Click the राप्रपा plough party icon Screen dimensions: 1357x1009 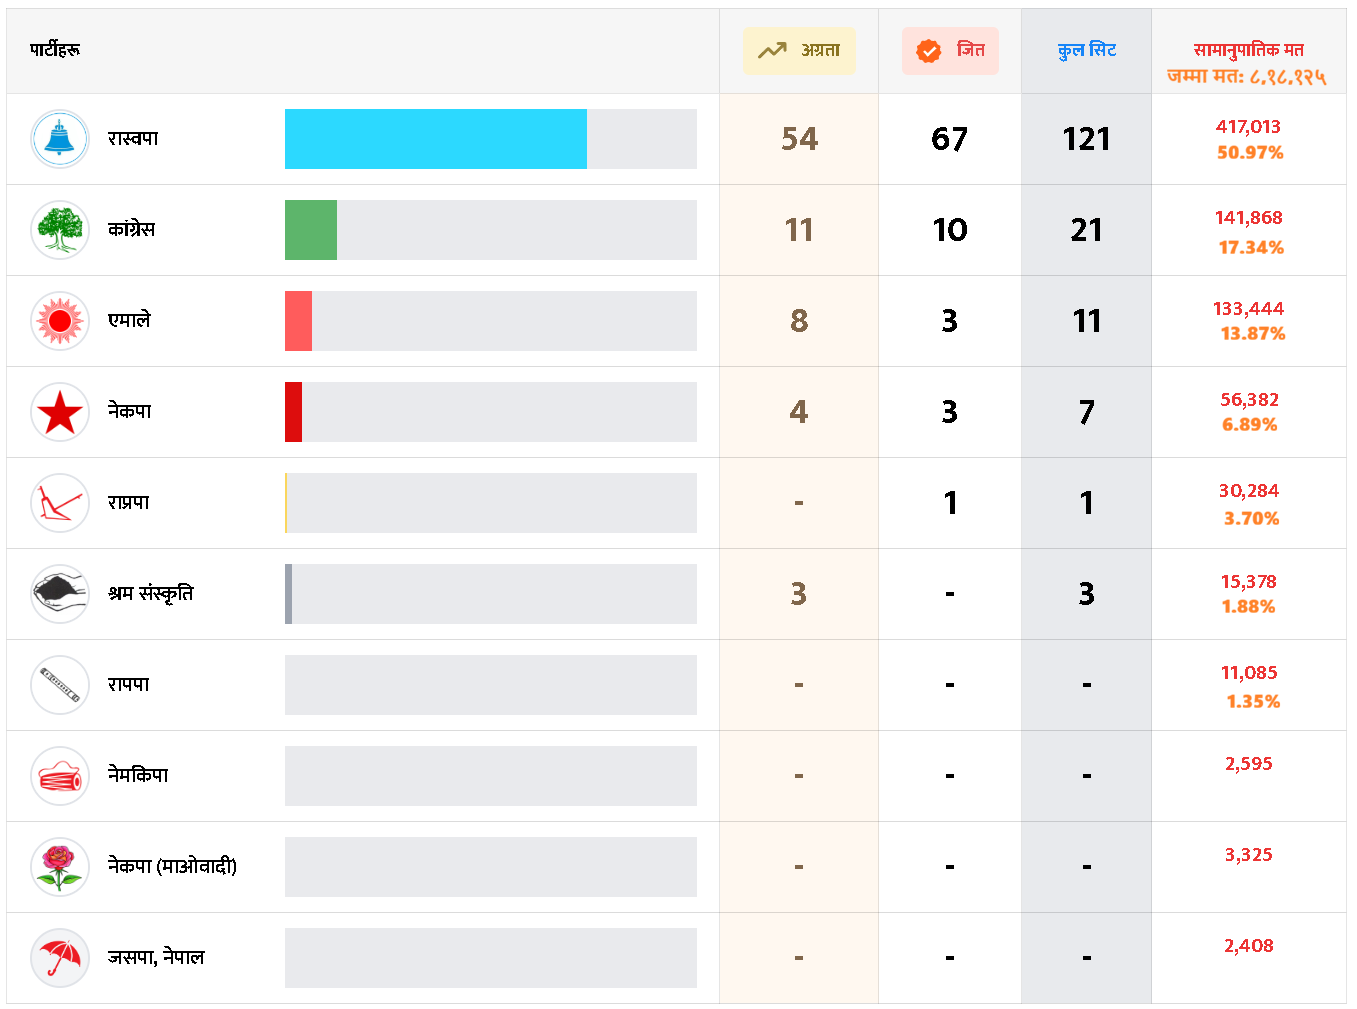60,503
